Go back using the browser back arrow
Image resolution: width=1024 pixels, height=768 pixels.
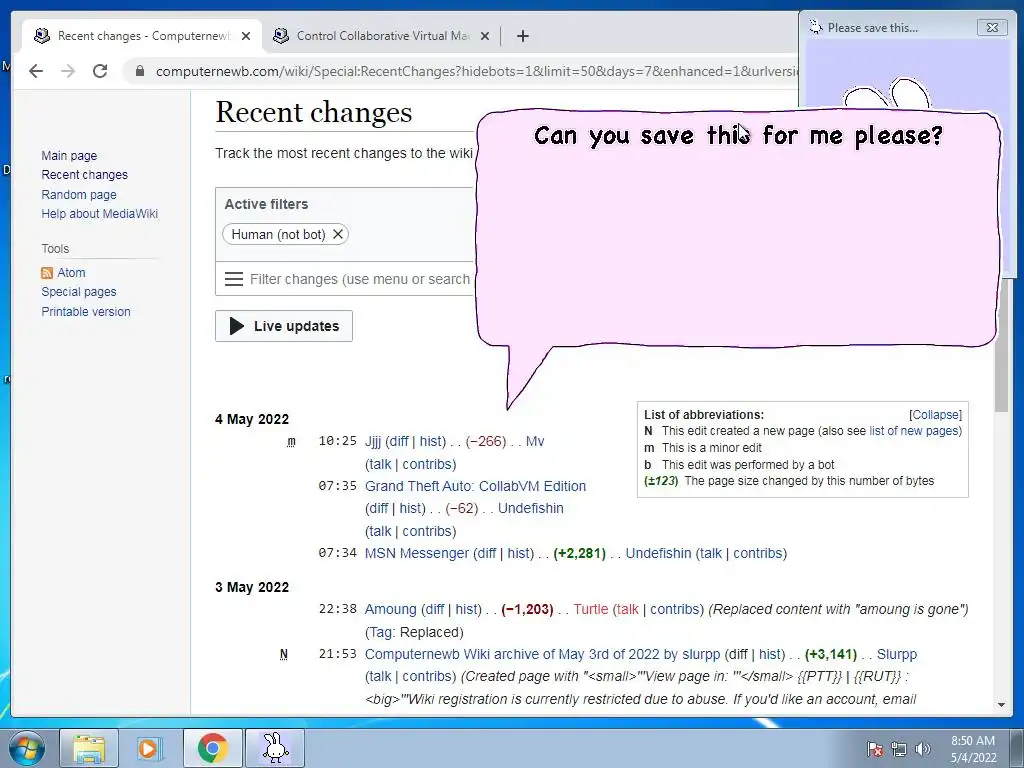[x=36, y=71]
